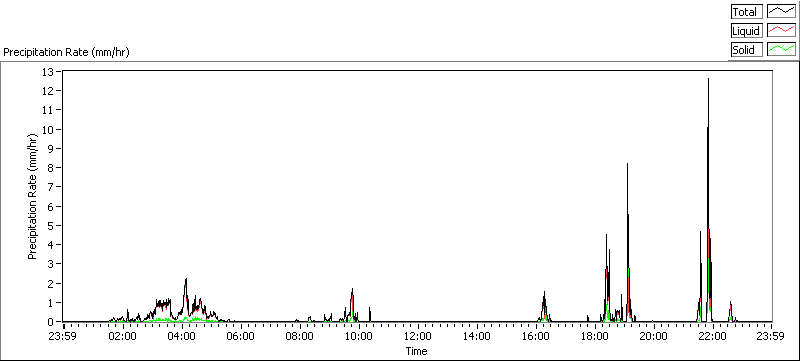The width and height of the screenshot is (800, 361).
Task: Click the 23:59 end time axis label
Action: (771, 336)
